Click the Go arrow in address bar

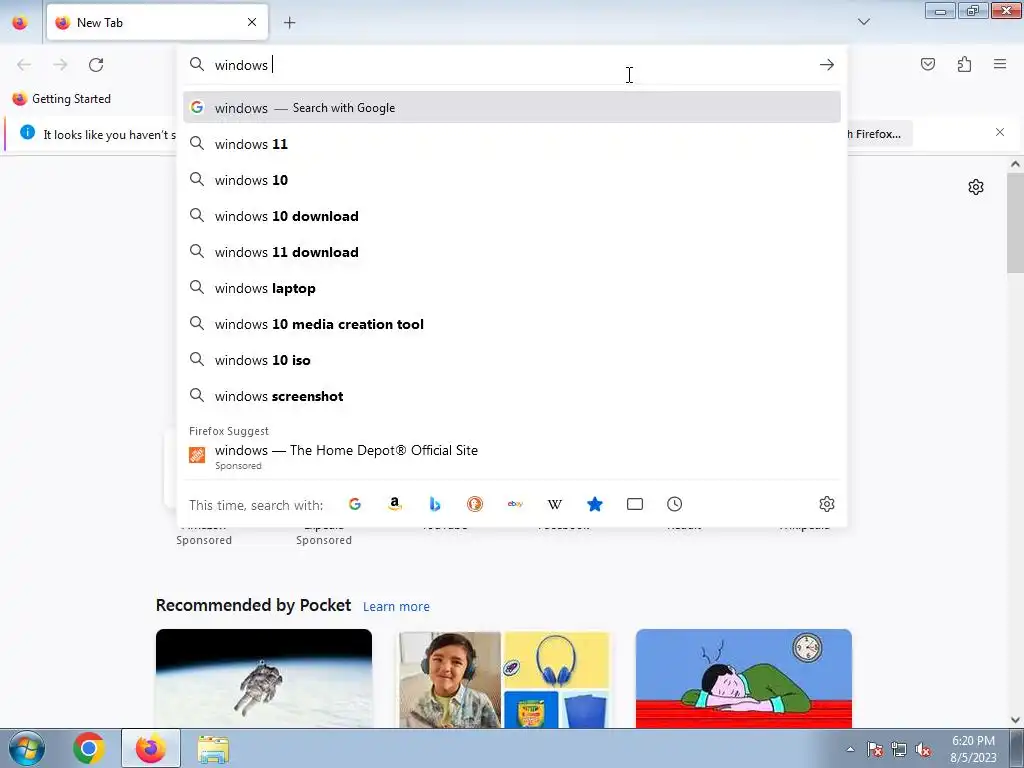(x=827, y=65)
